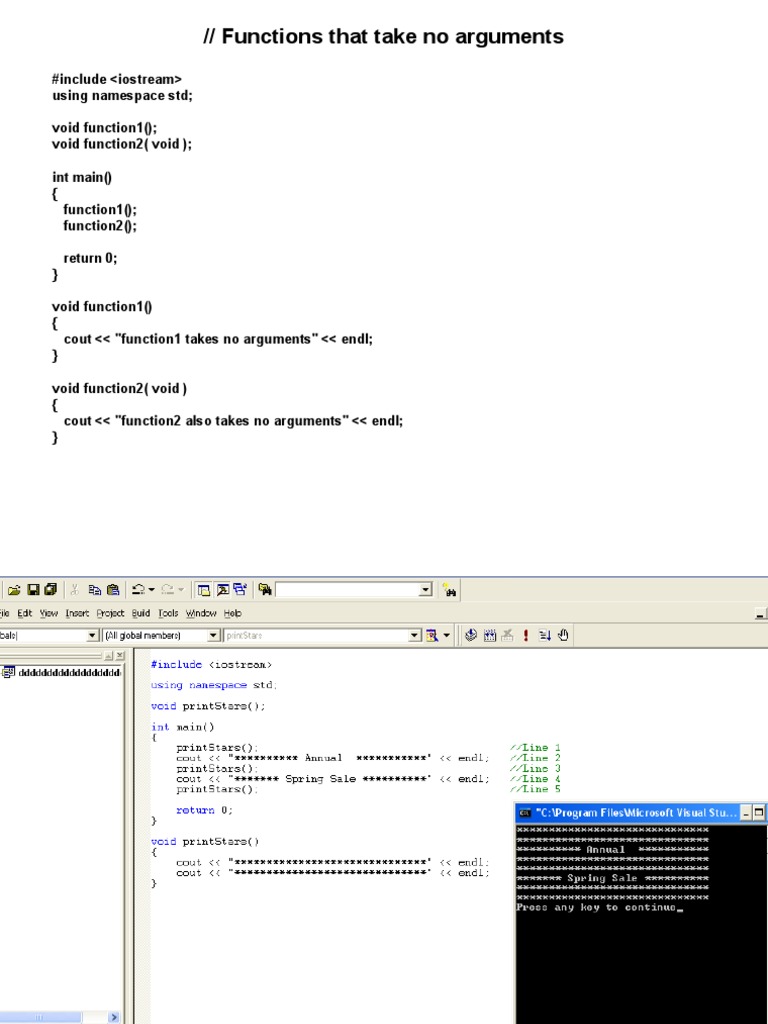This screenshot has width=768, height=1024.
Task: Click the WizardBar actions icon
Action: (432, 635)
